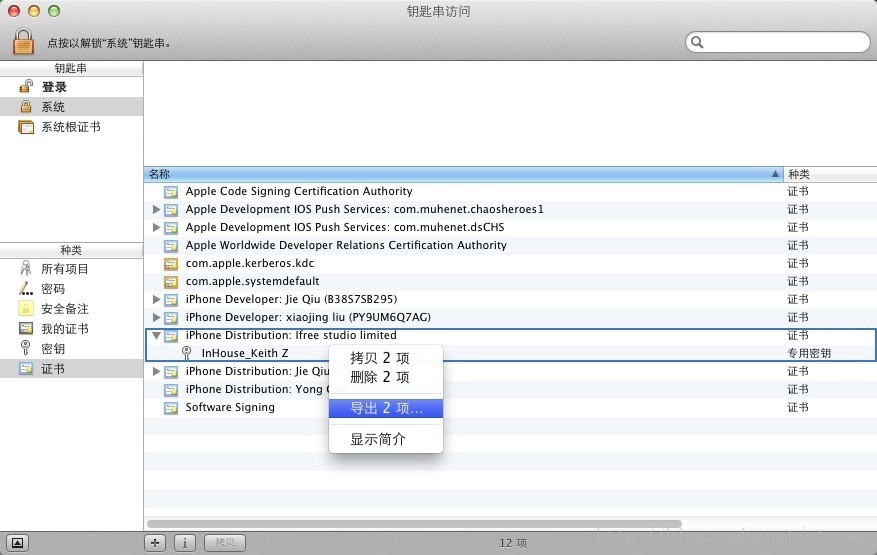The height and width of the screenshot is (555, 877).
Task: Select the 系统 keychain lock icon
Action: point(26,106)
